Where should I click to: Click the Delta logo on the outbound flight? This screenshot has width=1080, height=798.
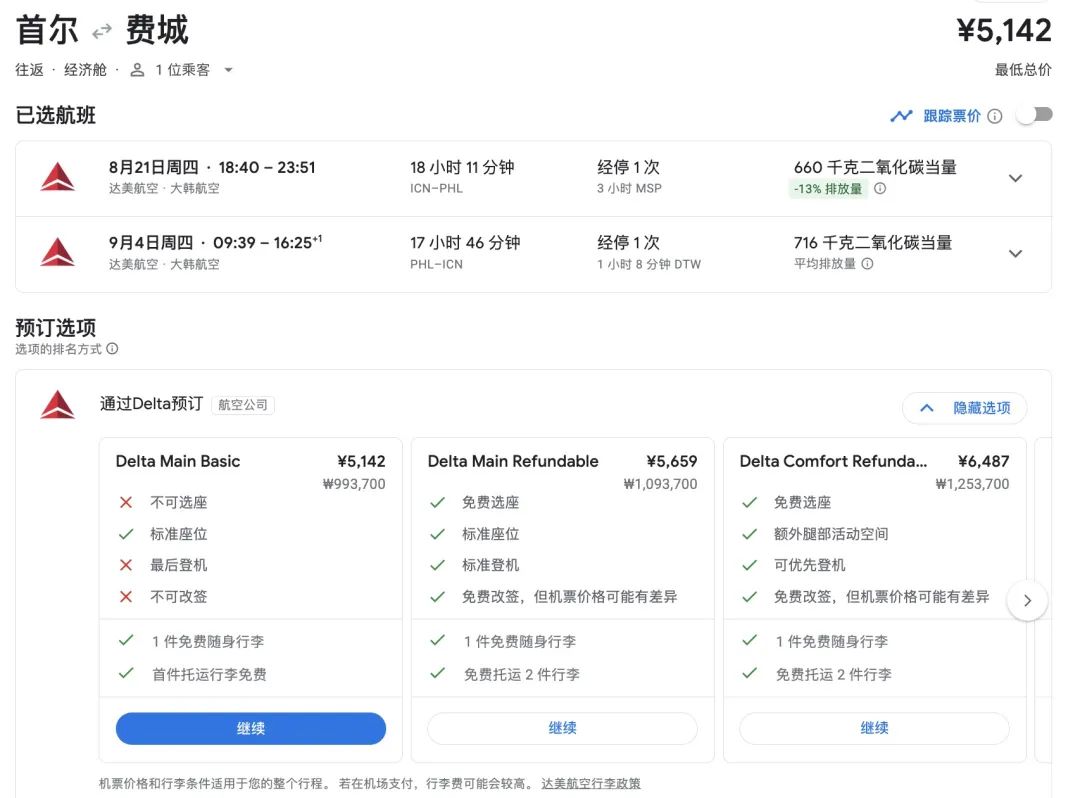(x=57, y=178)
